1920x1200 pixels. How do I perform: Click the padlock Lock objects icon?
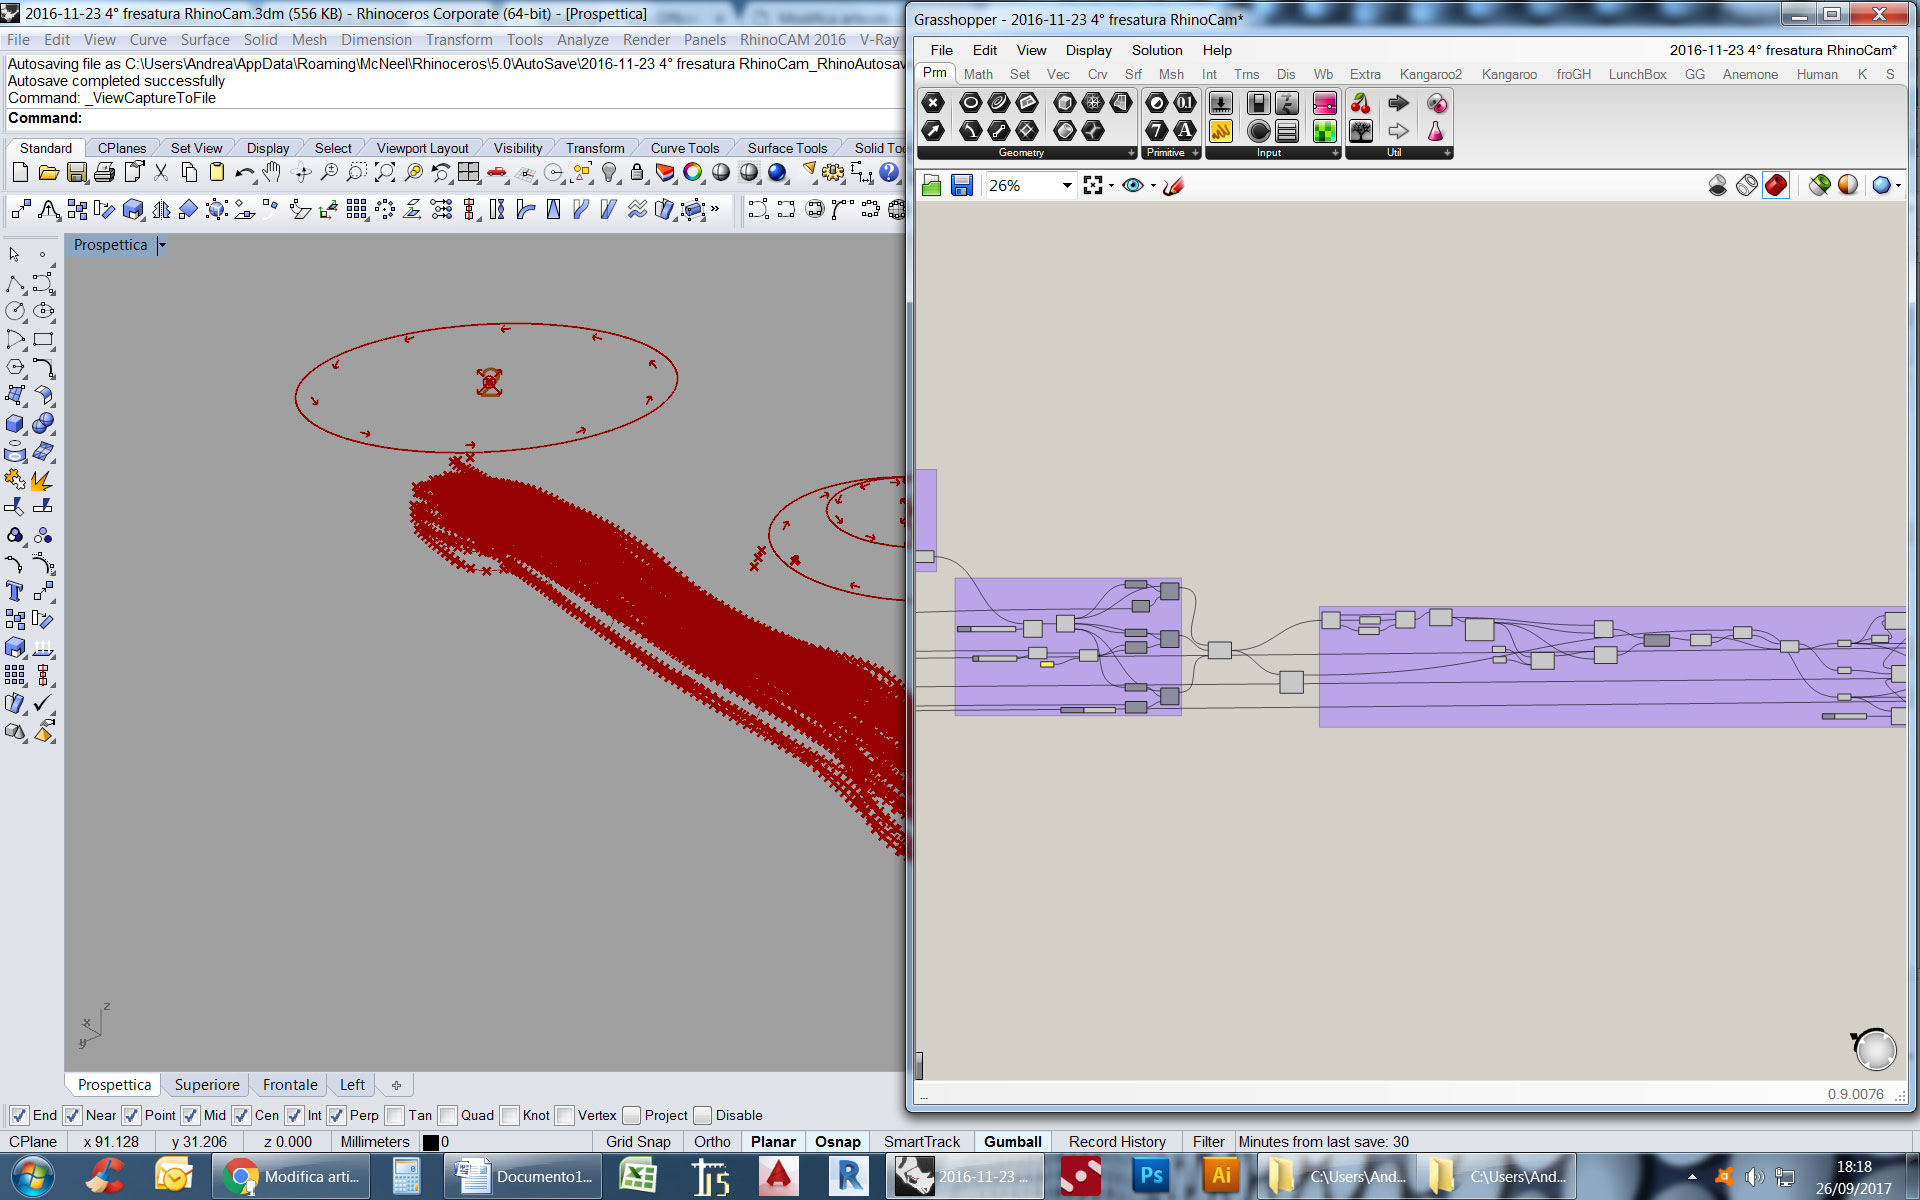coord(636,173)
